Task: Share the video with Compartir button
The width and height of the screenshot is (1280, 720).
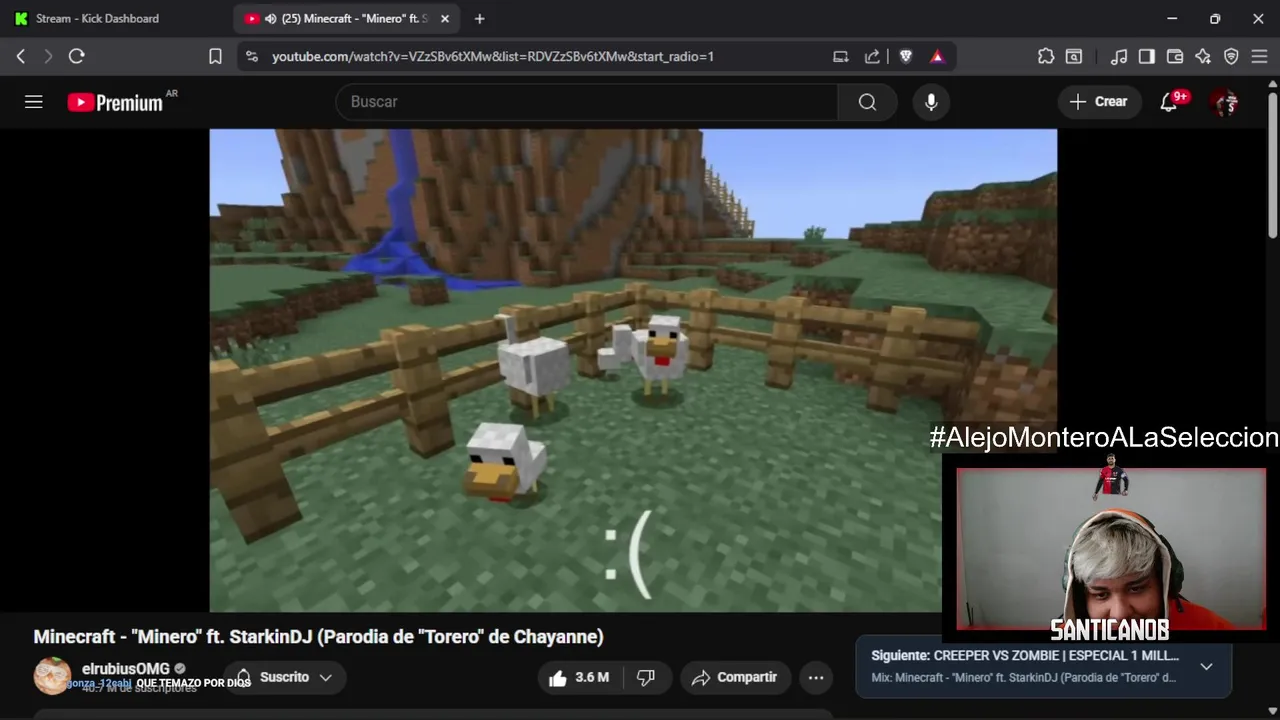Action: 735,678
